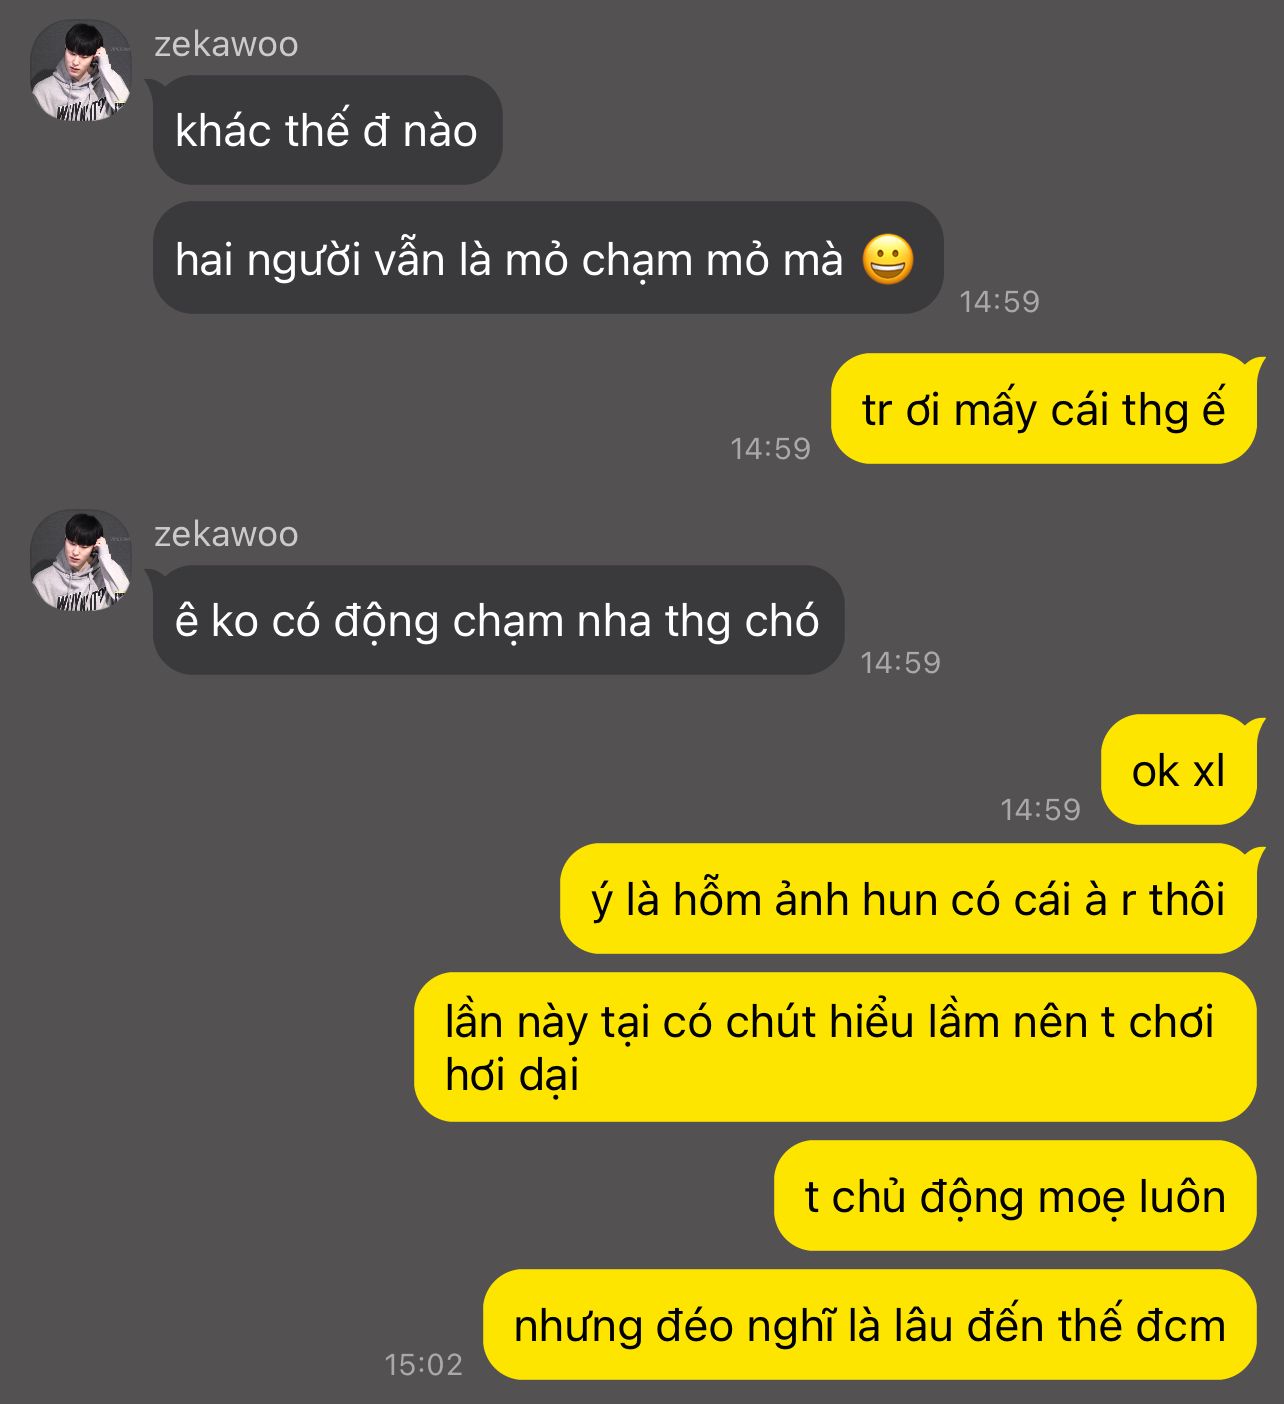Tap the 'ê ko có động chạm nha thg chó' message

click(x=498, y=620)
